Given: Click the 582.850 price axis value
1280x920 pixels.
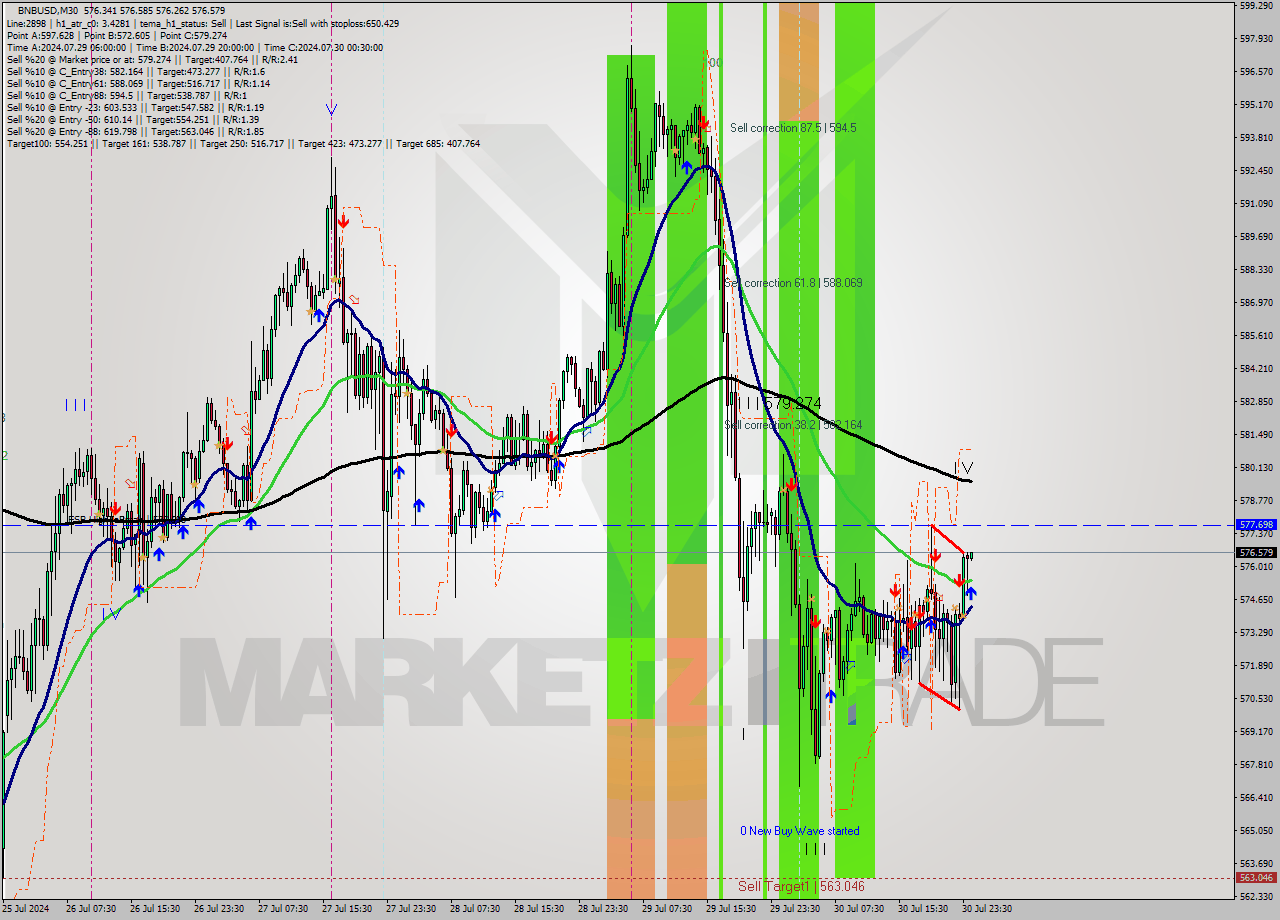Looking at the screenshot, I should (1256, 402).
